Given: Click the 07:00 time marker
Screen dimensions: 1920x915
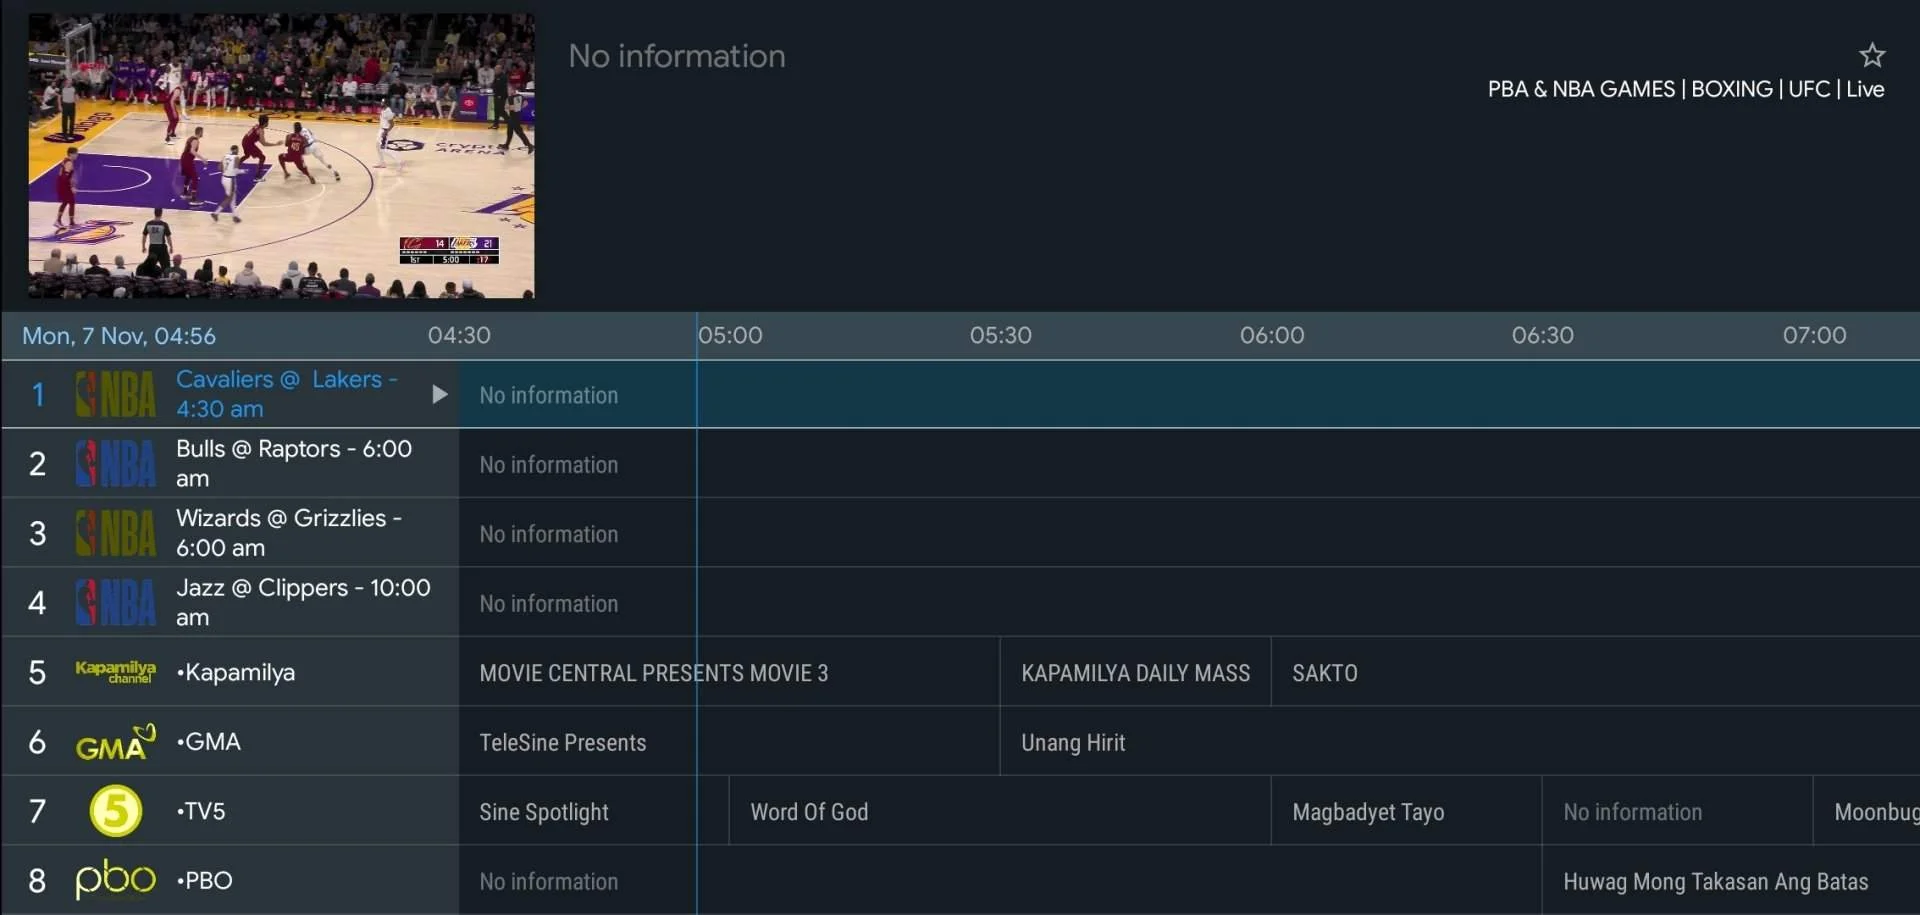Looking at the screenshot, I should click(x=1814, y=335).
